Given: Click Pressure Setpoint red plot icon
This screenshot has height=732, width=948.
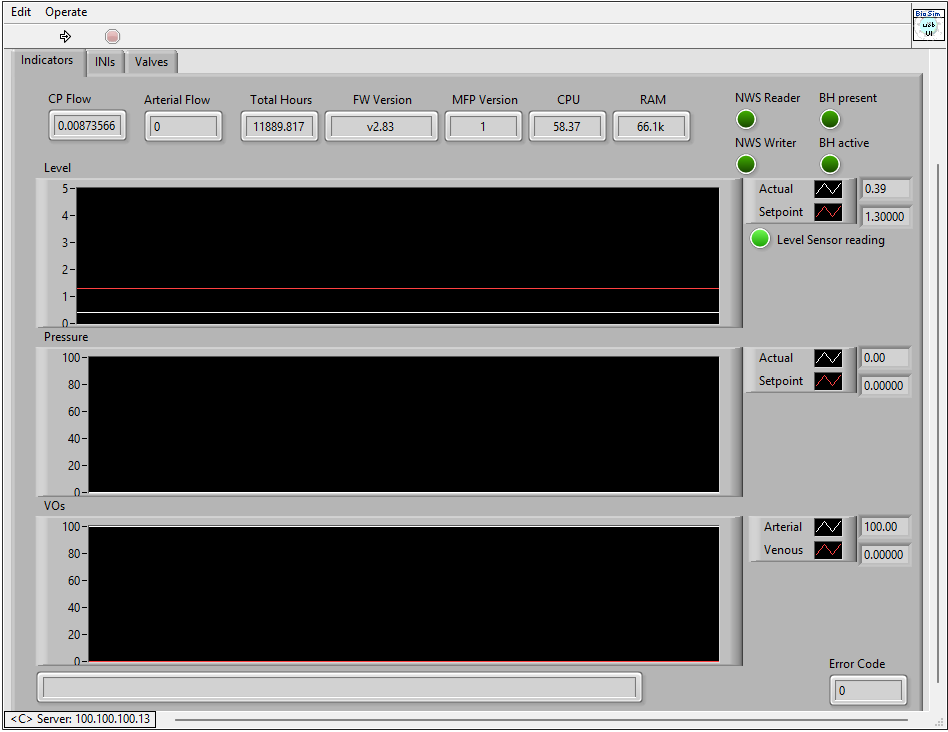Looking at the screenshot, I should coord(828,381).
